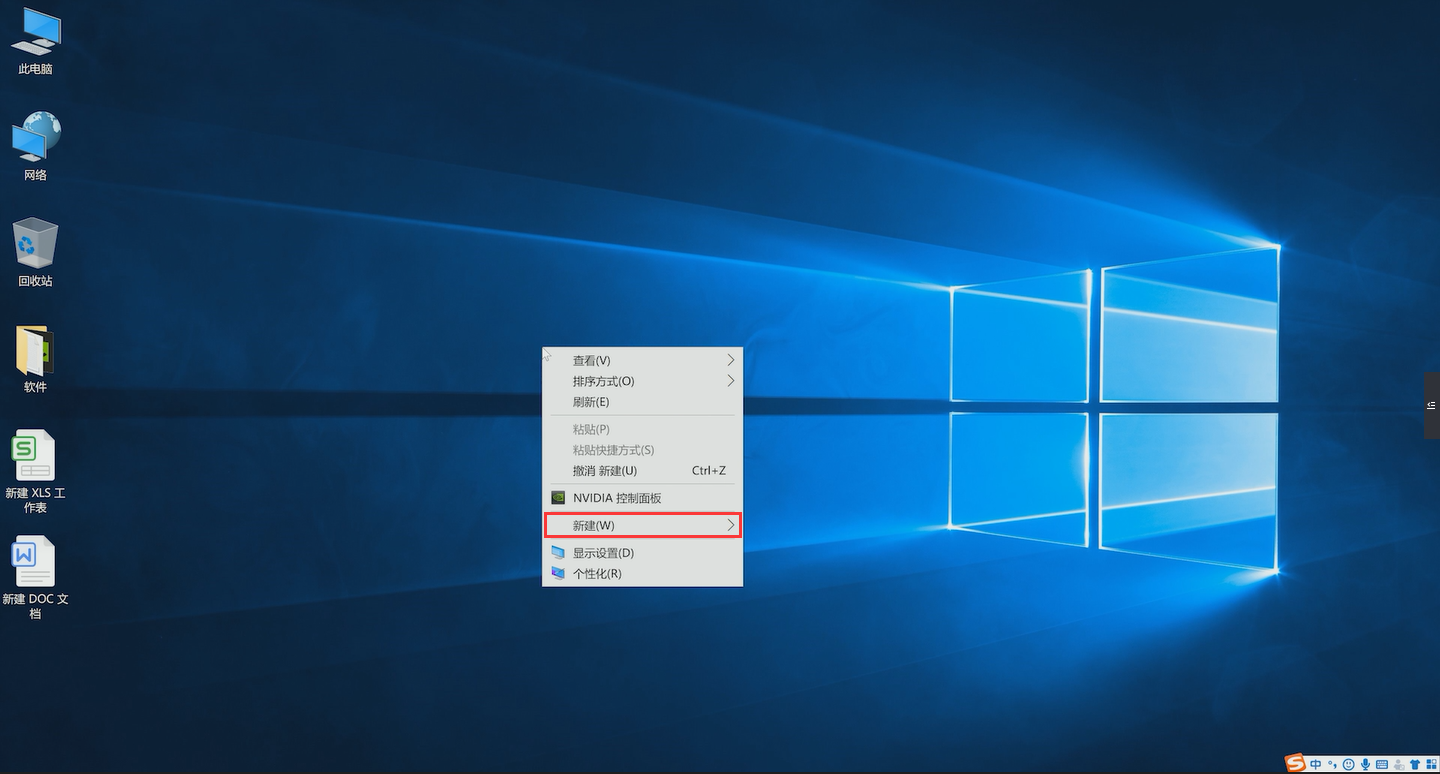The image size is (1440, 774).
Task: Expand the 排序方式(O) submenu arrow
Action: [731, 381]
